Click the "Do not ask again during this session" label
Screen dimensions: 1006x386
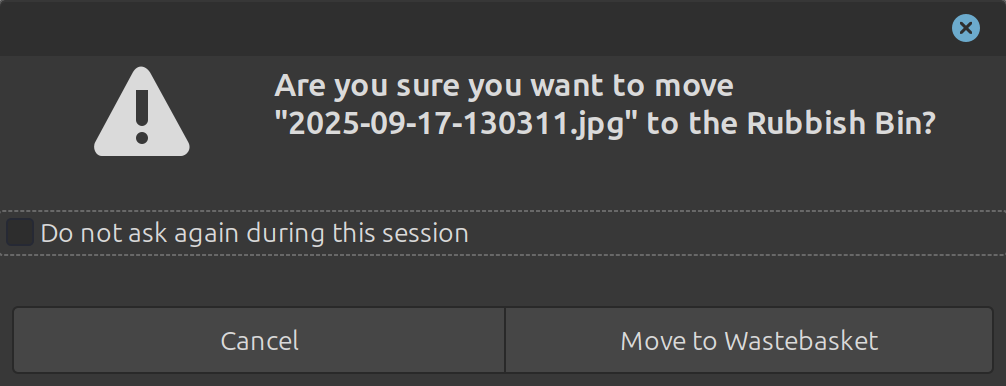(x=255, y=233)
